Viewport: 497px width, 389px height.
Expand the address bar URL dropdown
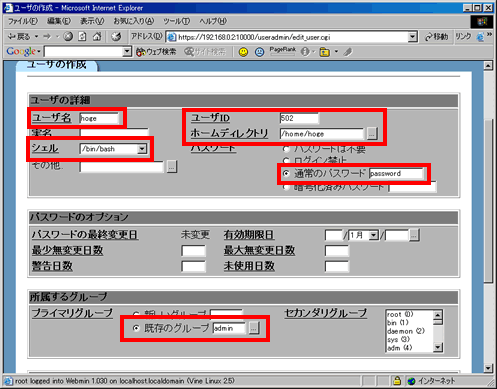point(413,37)
